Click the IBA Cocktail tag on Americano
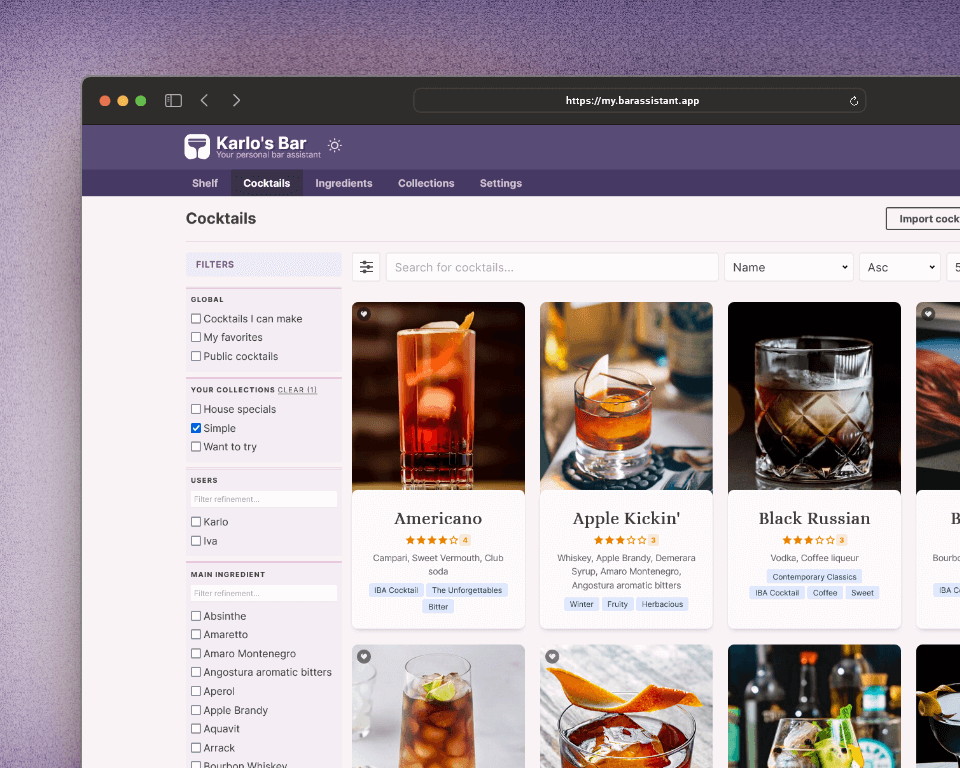Viewport: 960px width, 768px height. pyautogui.click(x=396, y=590)
